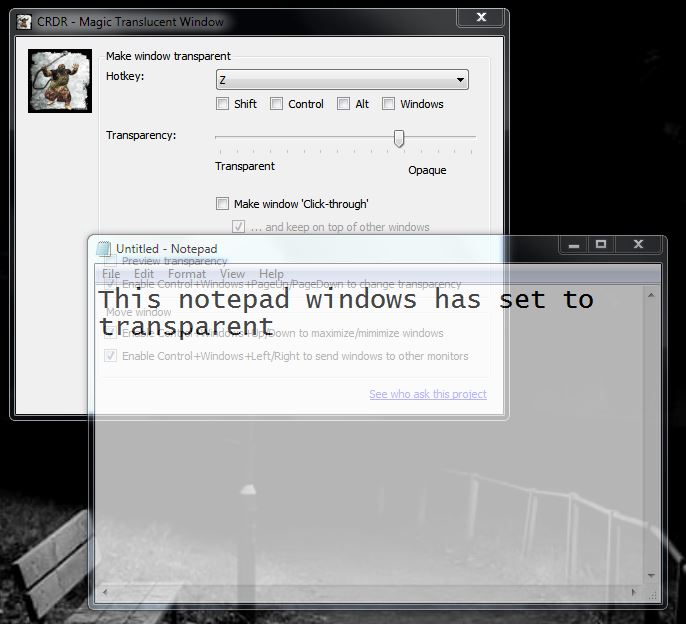Open Notepad Edit menu
This screenshot has width=686, height=624.
144,274
